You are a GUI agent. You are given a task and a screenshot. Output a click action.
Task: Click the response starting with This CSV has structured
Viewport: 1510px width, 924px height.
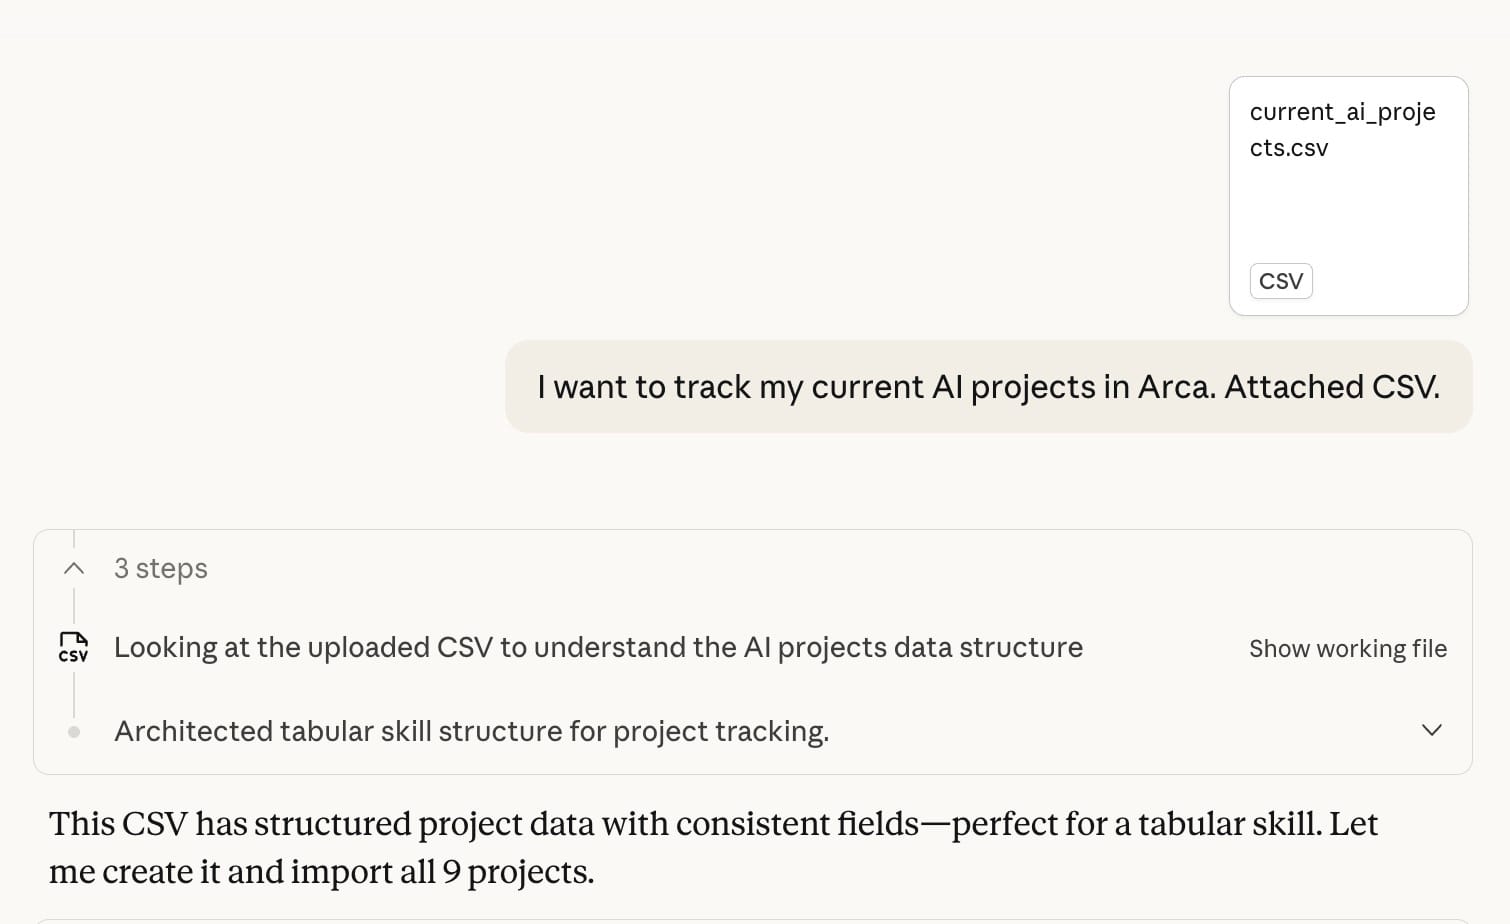[x=713, y=847]
